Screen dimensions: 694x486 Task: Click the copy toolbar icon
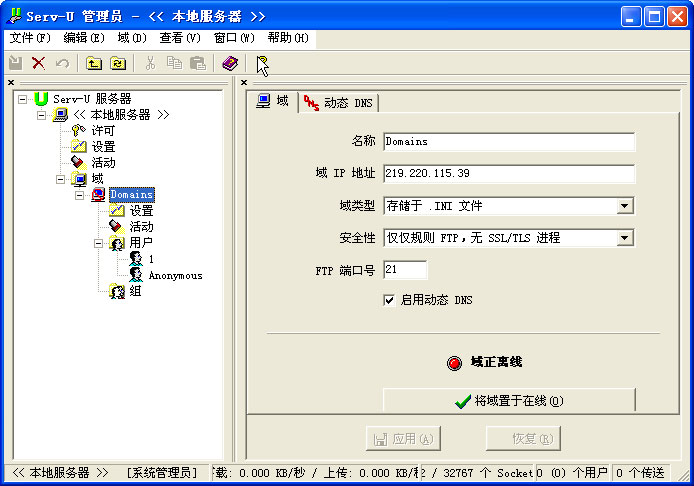click(174, 63)
